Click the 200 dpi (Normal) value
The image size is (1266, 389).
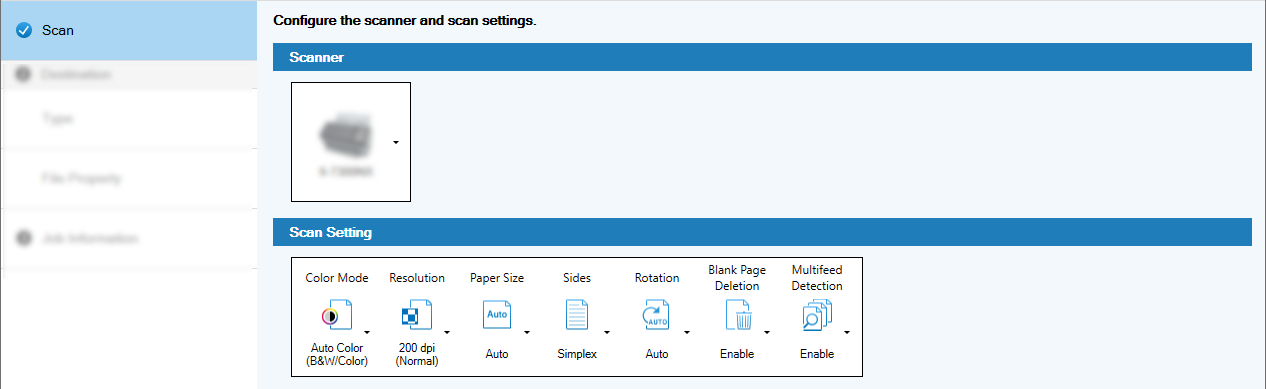(x=417, y=355)
